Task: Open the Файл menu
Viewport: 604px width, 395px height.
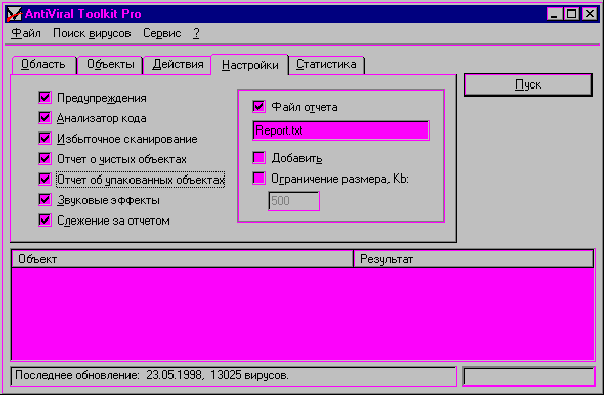Action: (26, 34)
